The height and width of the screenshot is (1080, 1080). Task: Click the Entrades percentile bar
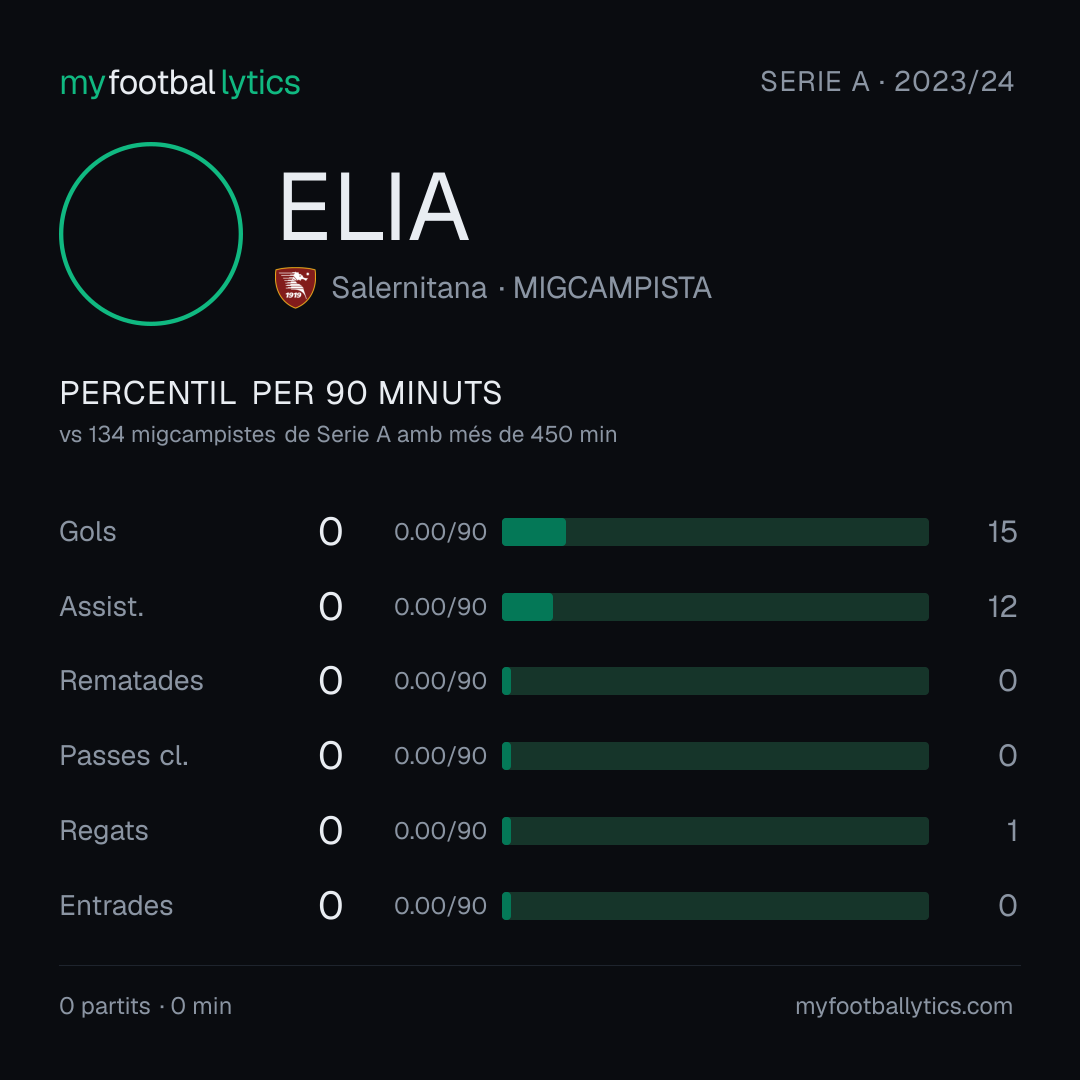pos(715,906)
